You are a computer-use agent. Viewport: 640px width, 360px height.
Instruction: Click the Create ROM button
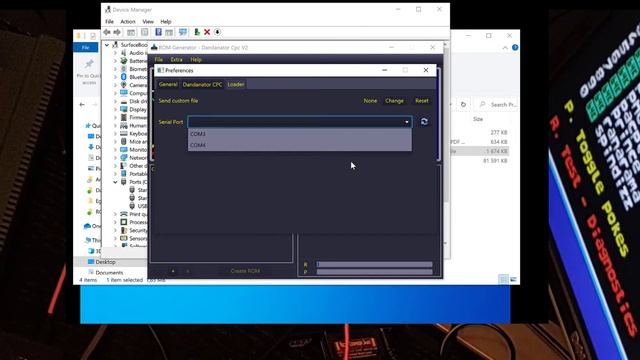pos(245,271)
